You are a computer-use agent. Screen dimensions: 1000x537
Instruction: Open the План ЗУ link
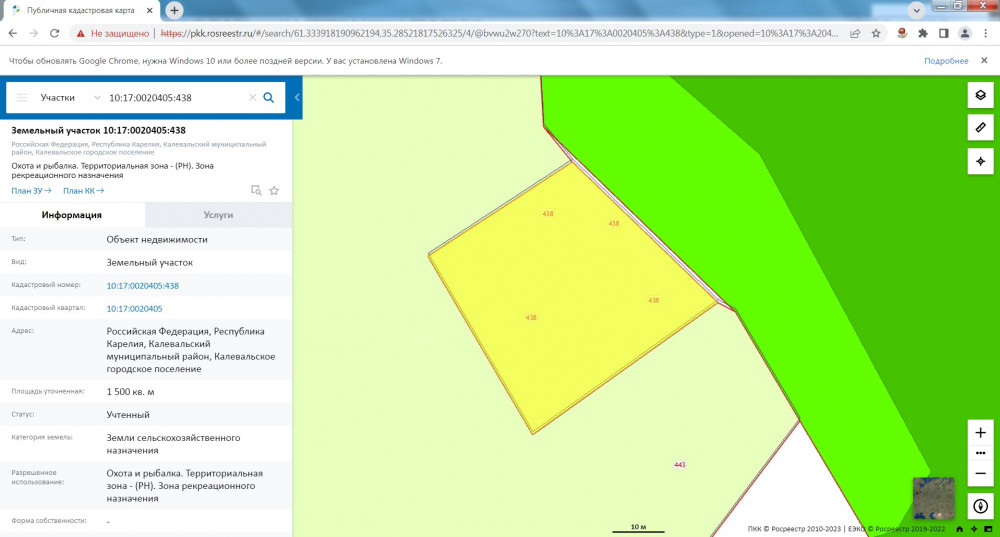pos(31,191)
